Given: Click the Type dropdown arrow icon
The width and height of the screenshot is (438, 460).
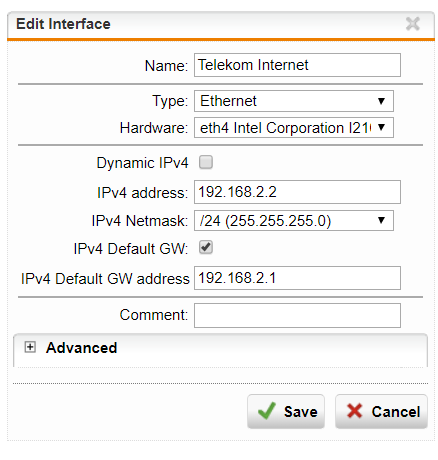Looking at the screenshot, I should point(381,101).
